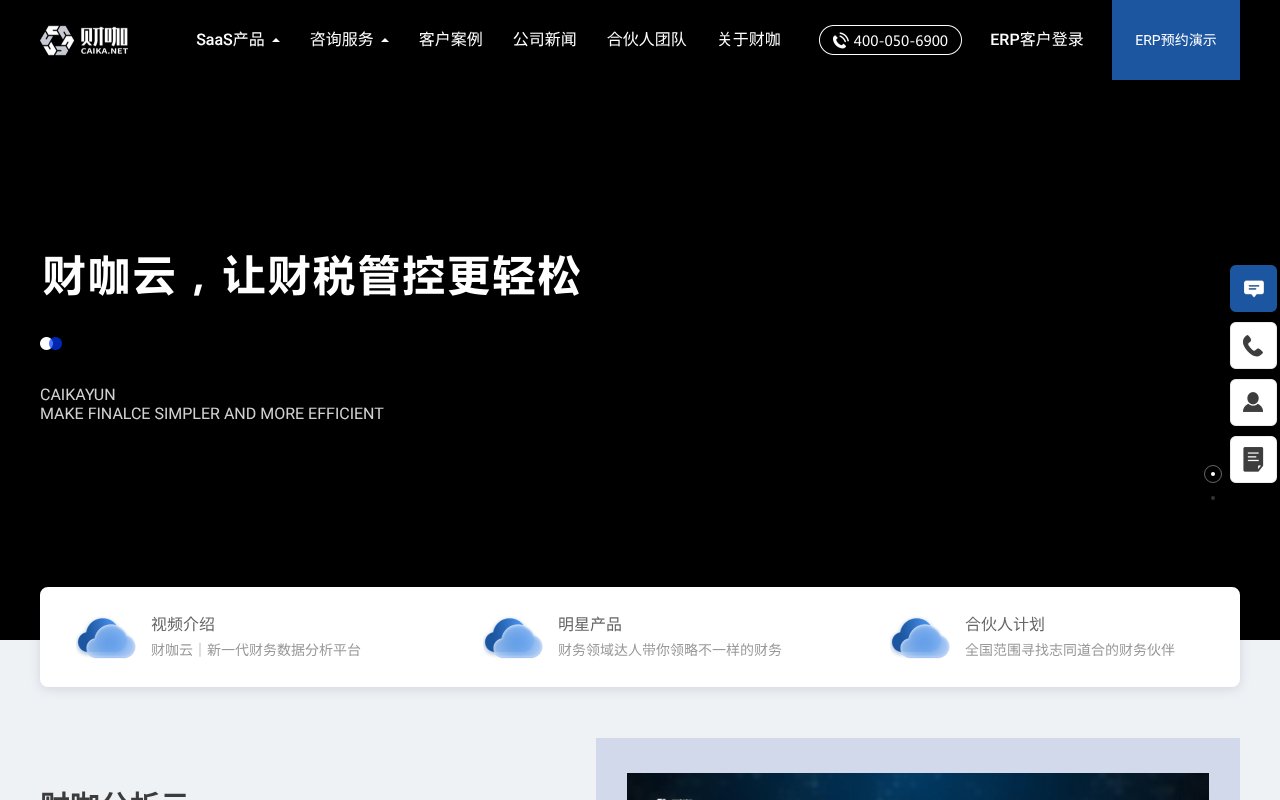Click the 财咖 logo in the top left

[x=84, y=40]
